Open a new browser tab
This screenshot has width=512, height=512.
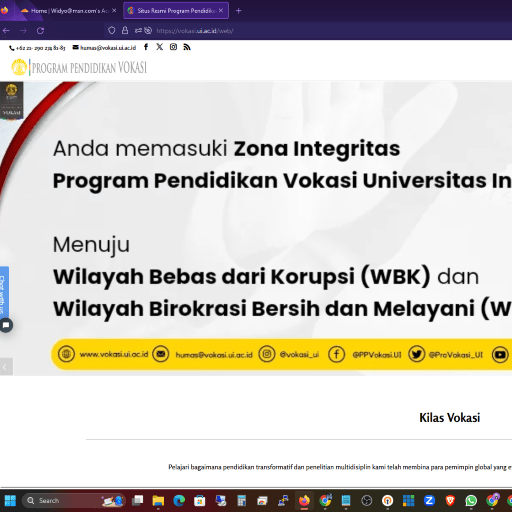point(238,11)
